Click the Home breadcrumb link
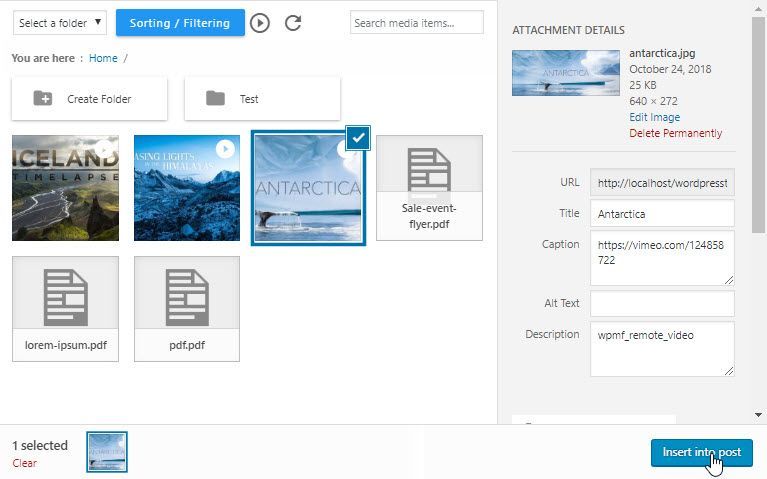Viewport: 767px width, 479px height. (x=103, y=58)
